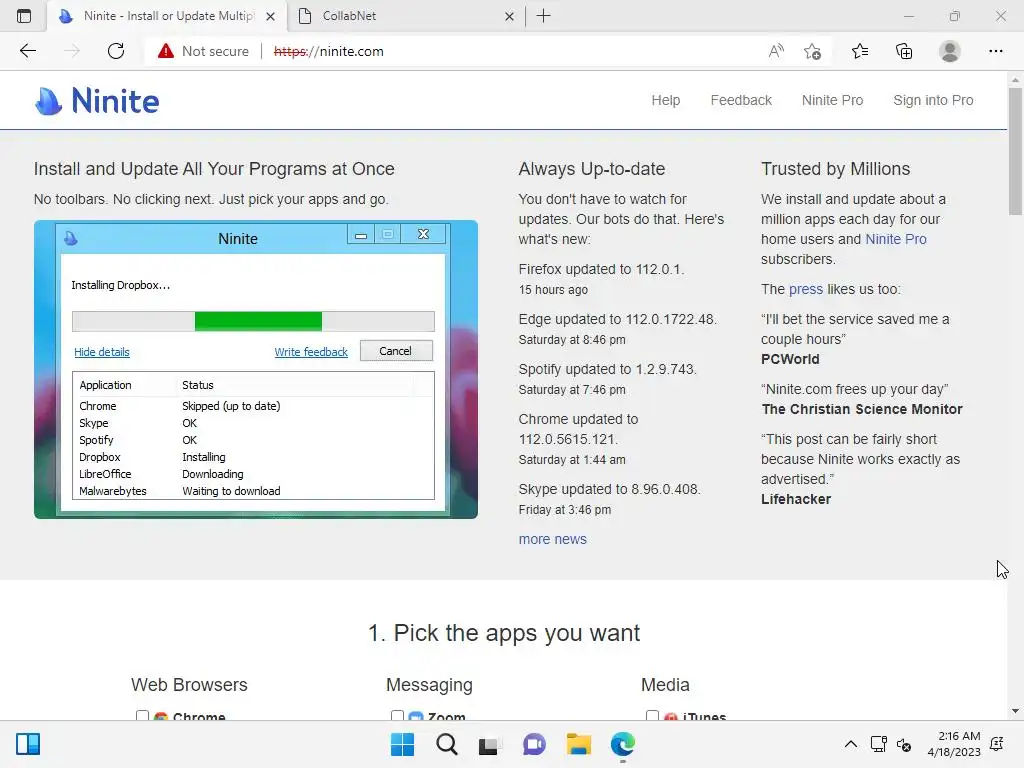
Task: Click the muted volume tray icon
Action: click(904, 744)
